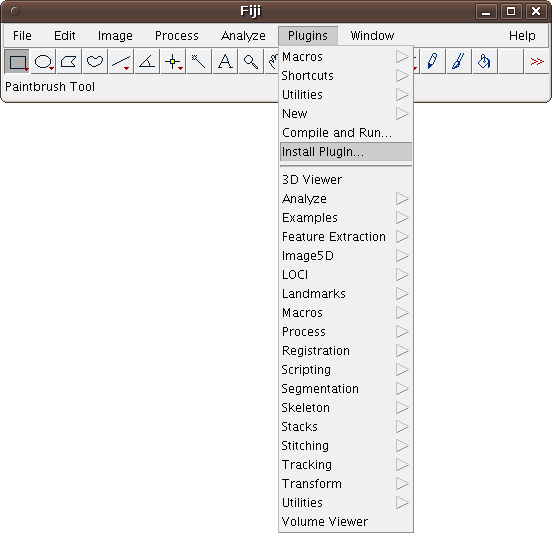
Task: Select the Angle tool
Action: tap(147, 62)
